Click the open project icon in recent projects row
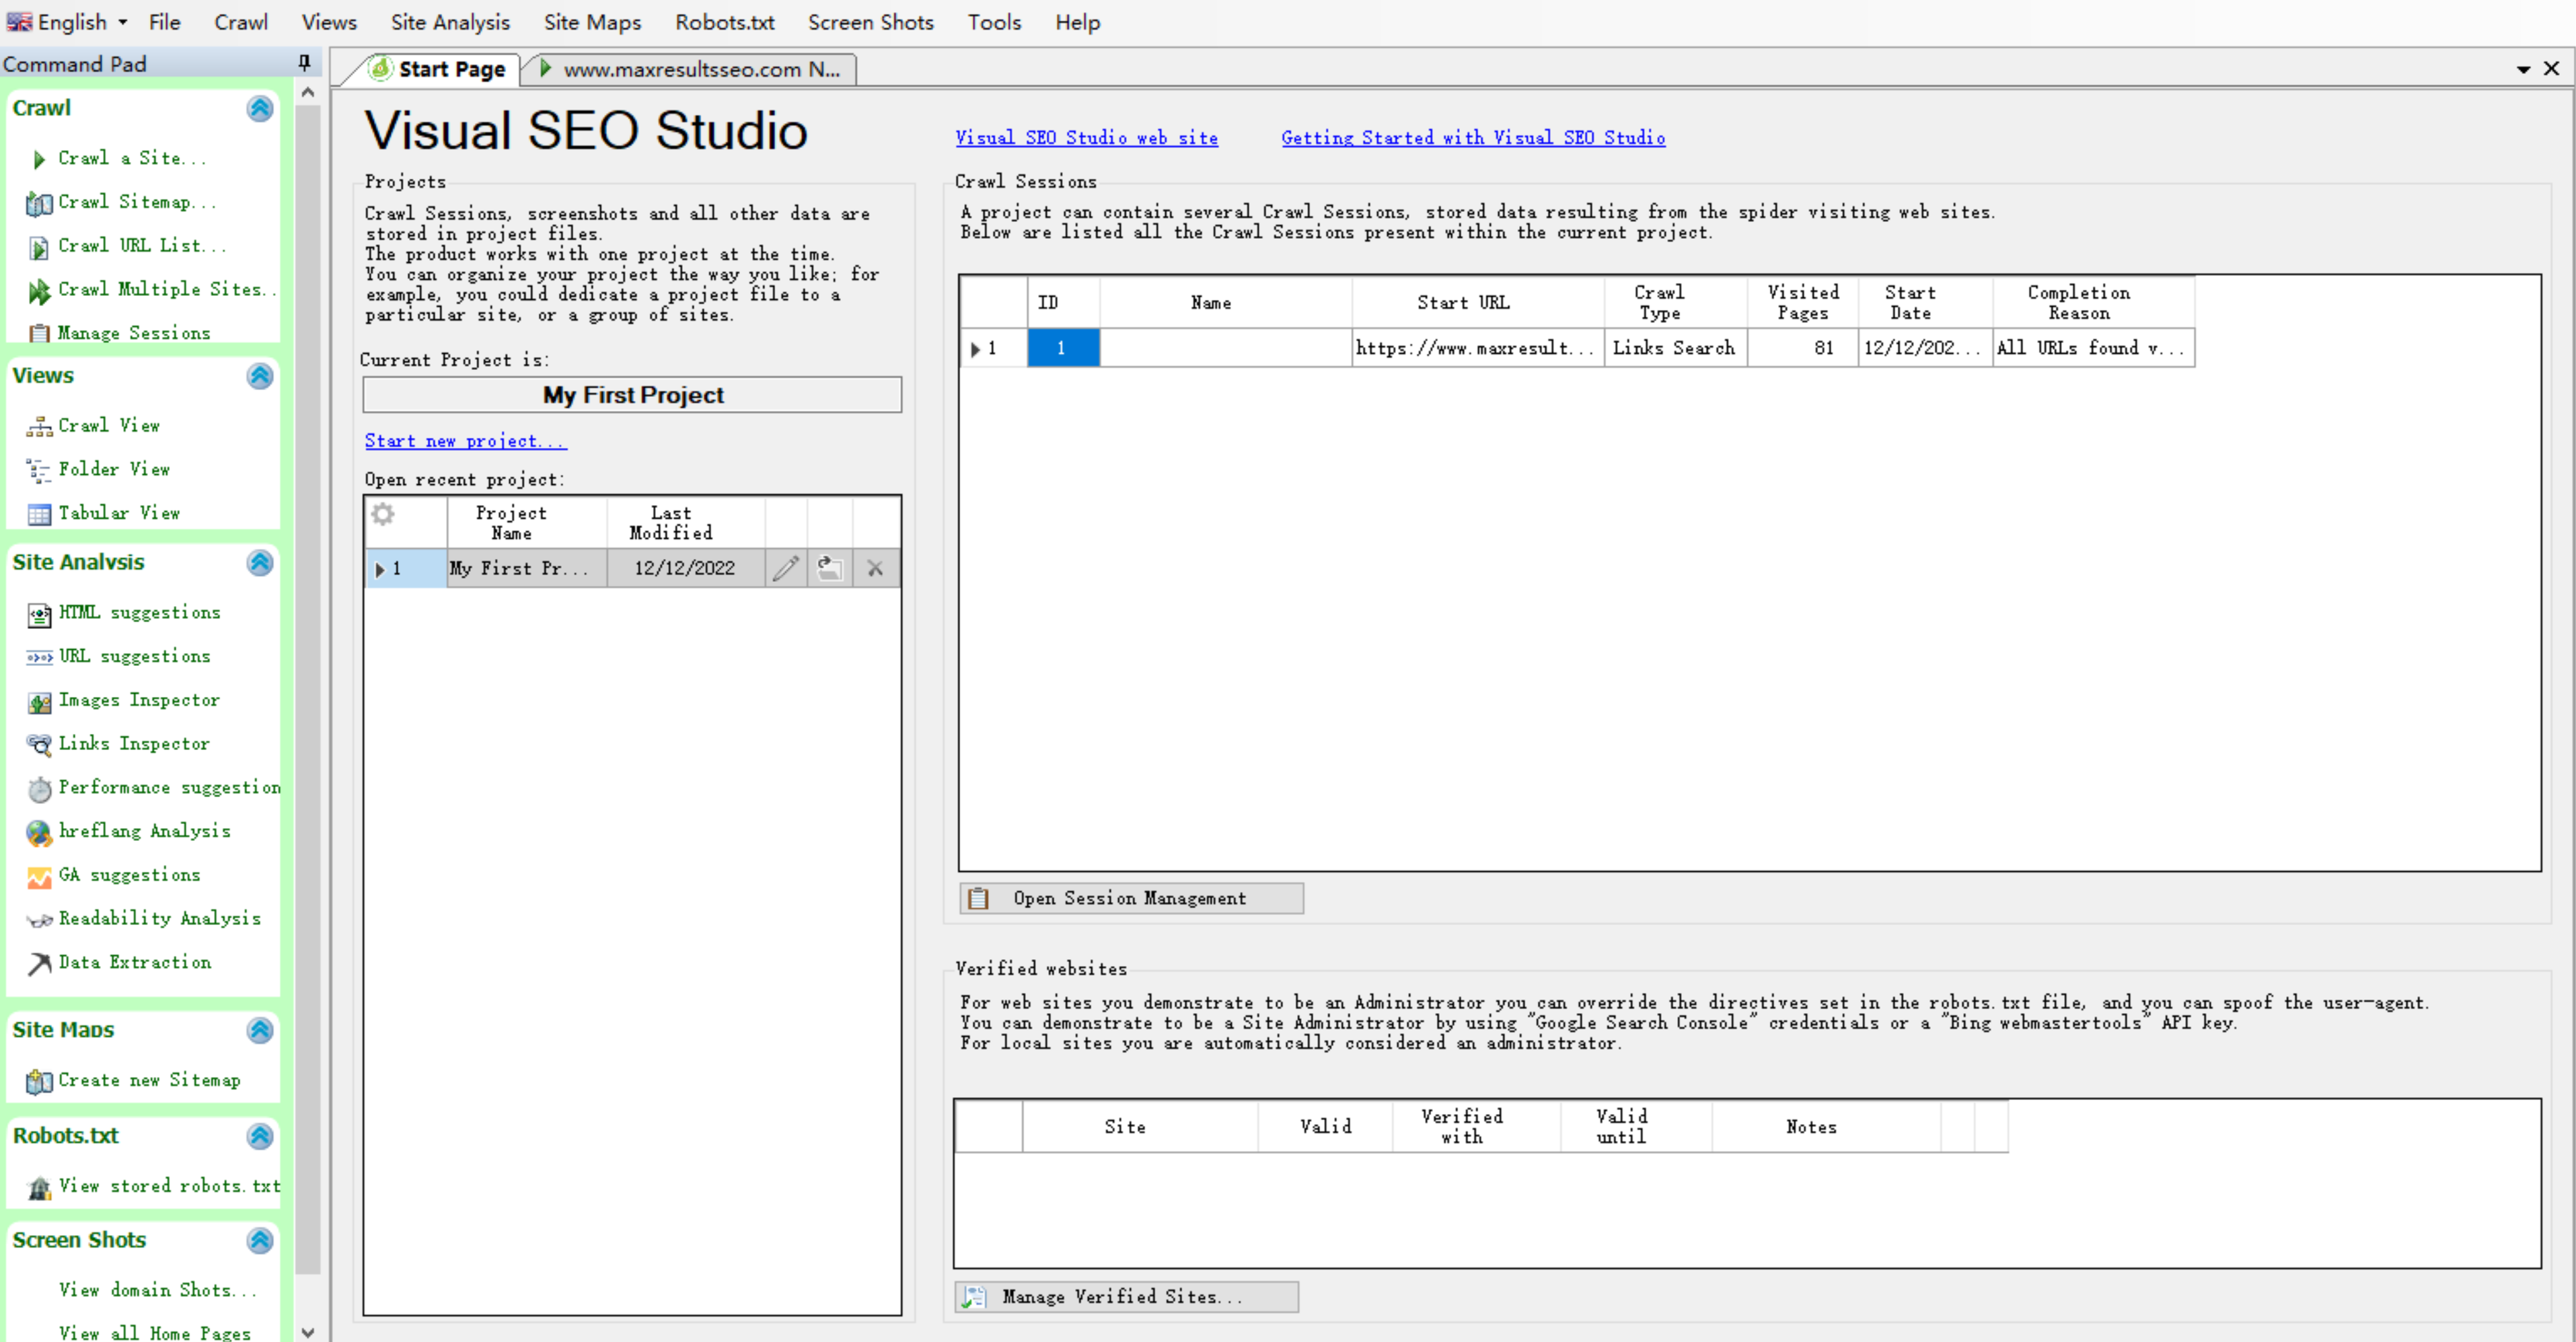 (x=830, y=569)
